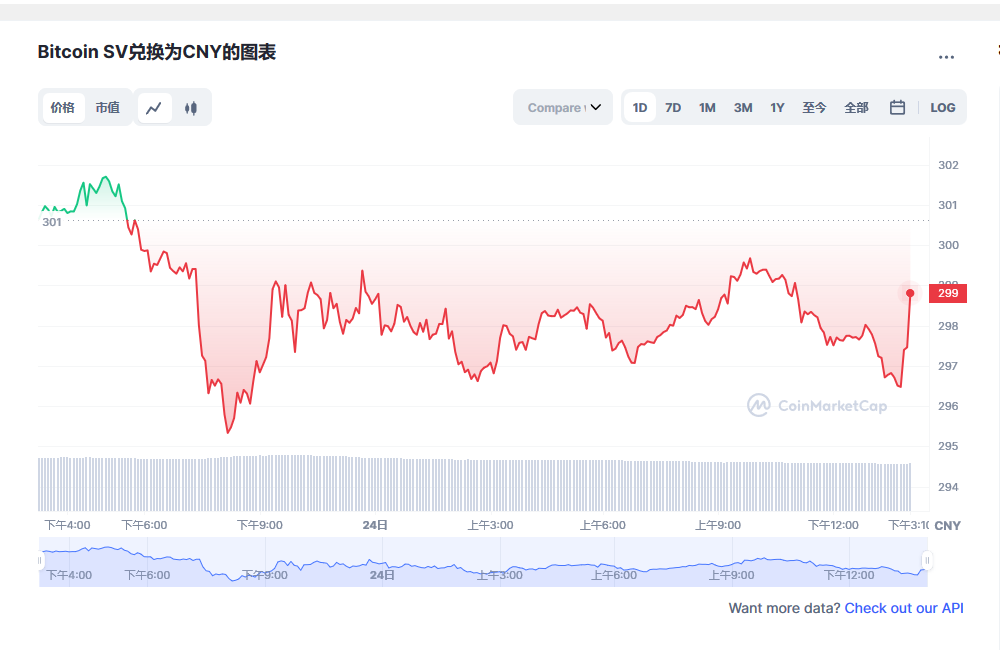Click the 上午3:00 label on time axis

click(490, 525)
